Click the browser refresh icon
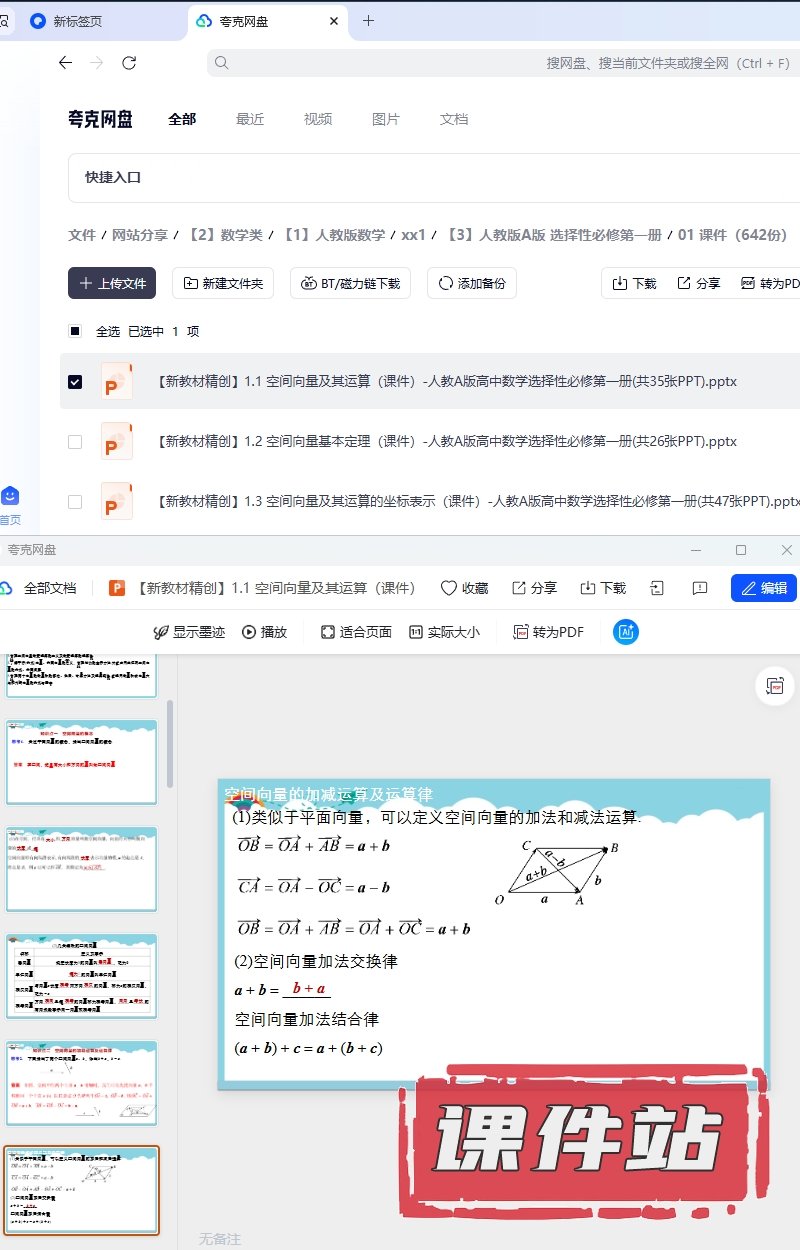Image resolution: width=800 pixels, height=1250 pixels. (x=129, y=63)
